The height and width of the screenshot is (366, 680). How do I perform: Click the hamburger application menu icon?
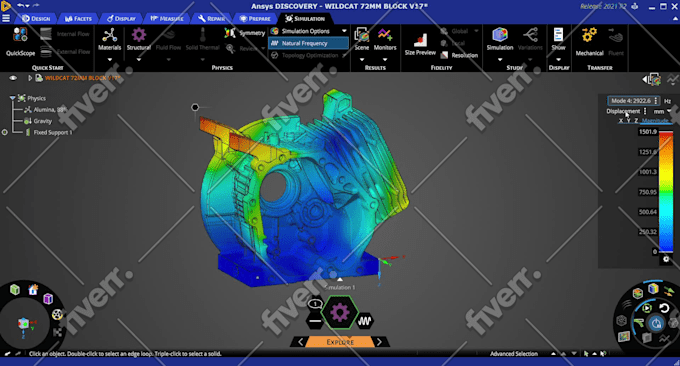(x=6, y=18)
